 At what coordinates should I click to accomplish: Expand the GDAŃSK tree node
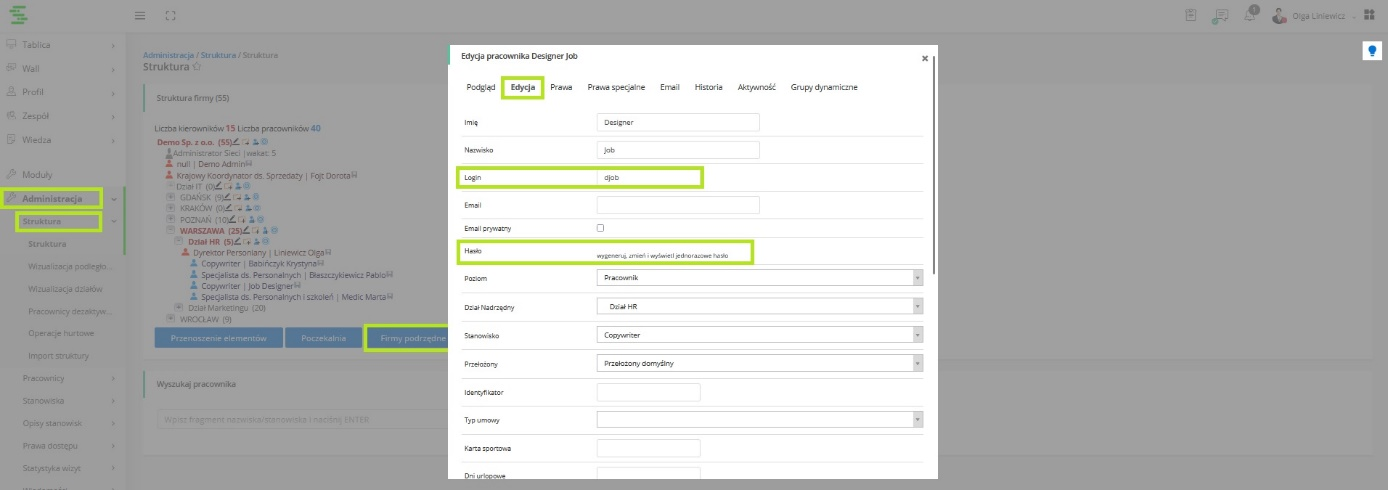click(171, 198)
